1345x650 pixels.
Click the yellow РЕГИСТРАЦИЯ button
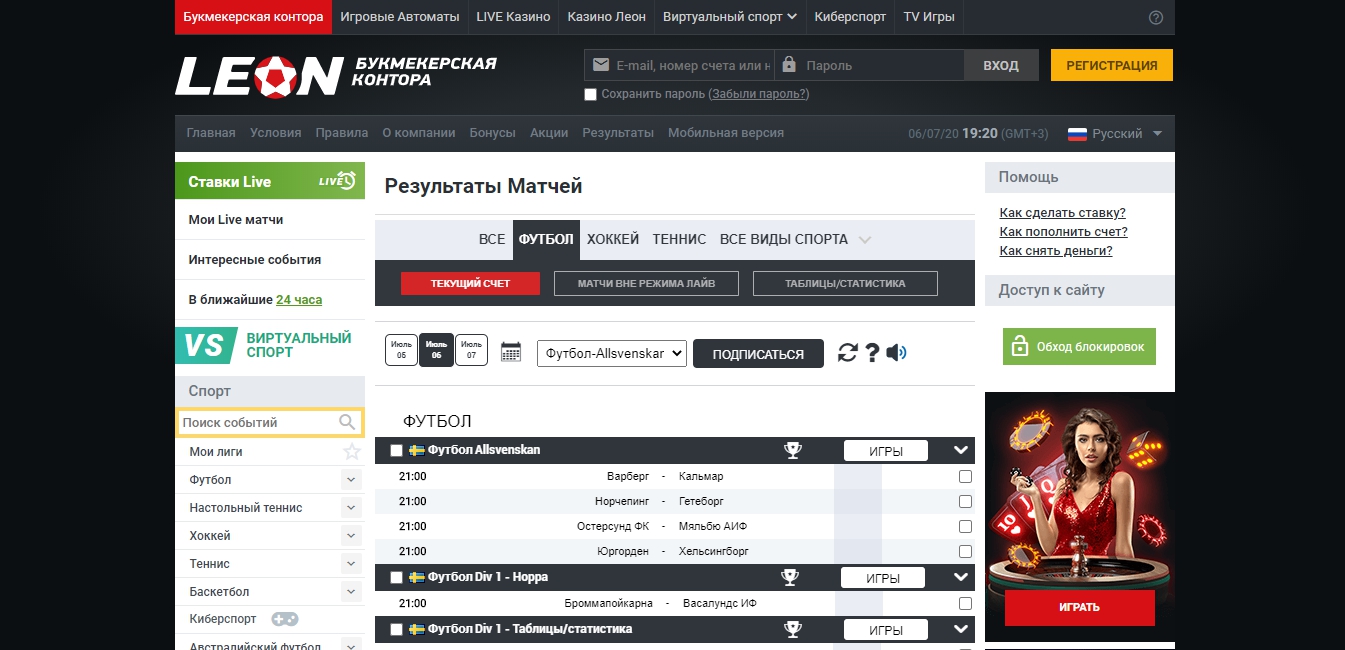click(1112, 65)
